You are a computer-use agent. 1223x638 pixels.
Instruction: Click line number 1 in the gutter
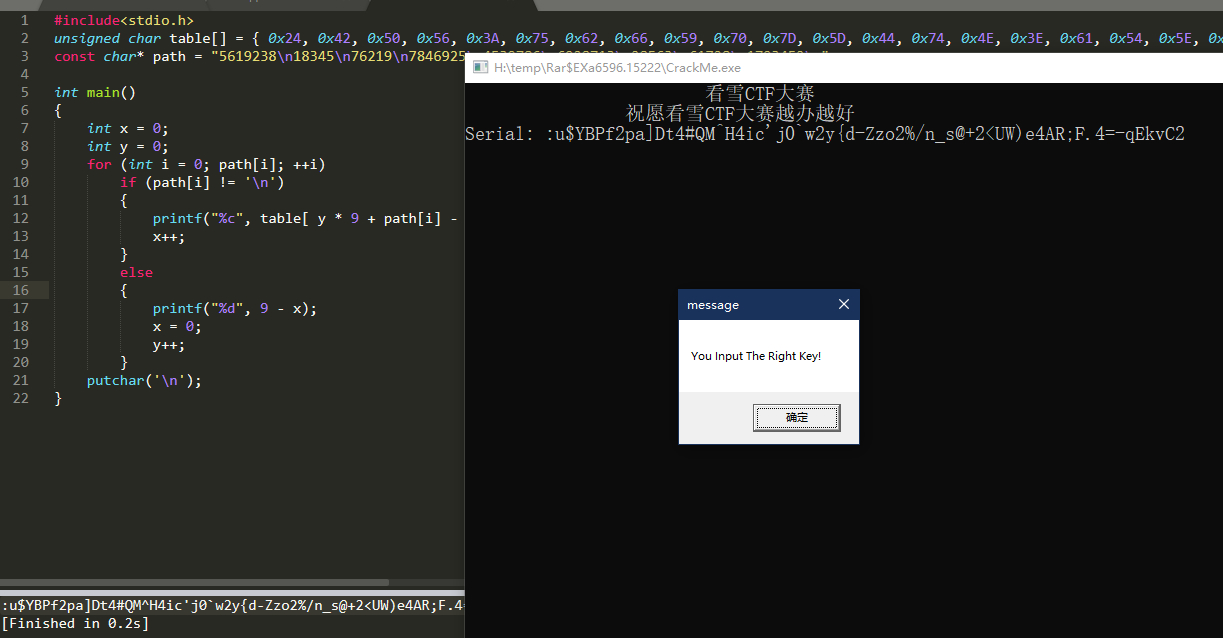(x=25, y=20)
